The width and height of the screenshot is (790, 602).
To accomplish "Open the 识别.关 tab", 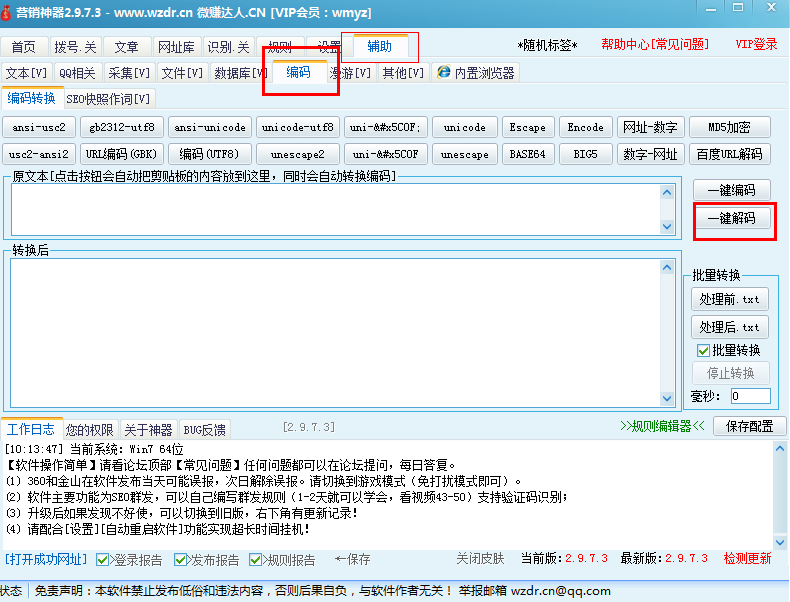I will point(229,47).
